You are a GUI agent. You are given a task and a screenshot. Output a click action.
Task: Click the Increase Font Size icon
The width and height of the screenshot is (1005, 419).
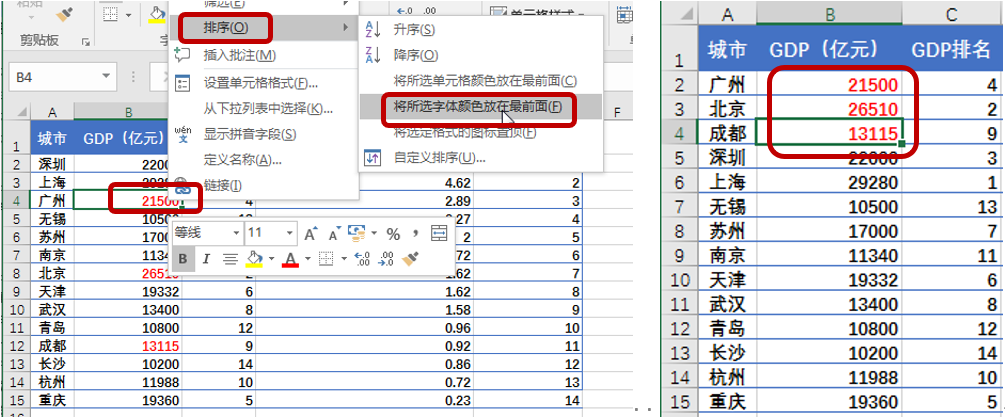[x=311, y=233]
